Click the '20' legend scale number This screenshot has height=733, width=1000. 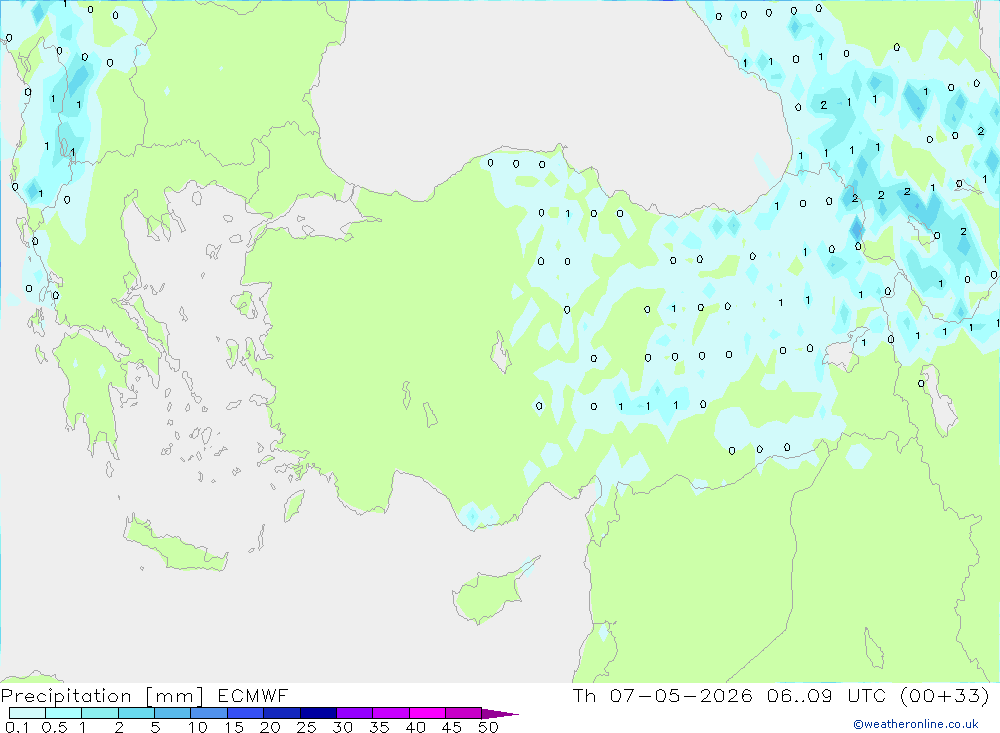pos(270,727)
